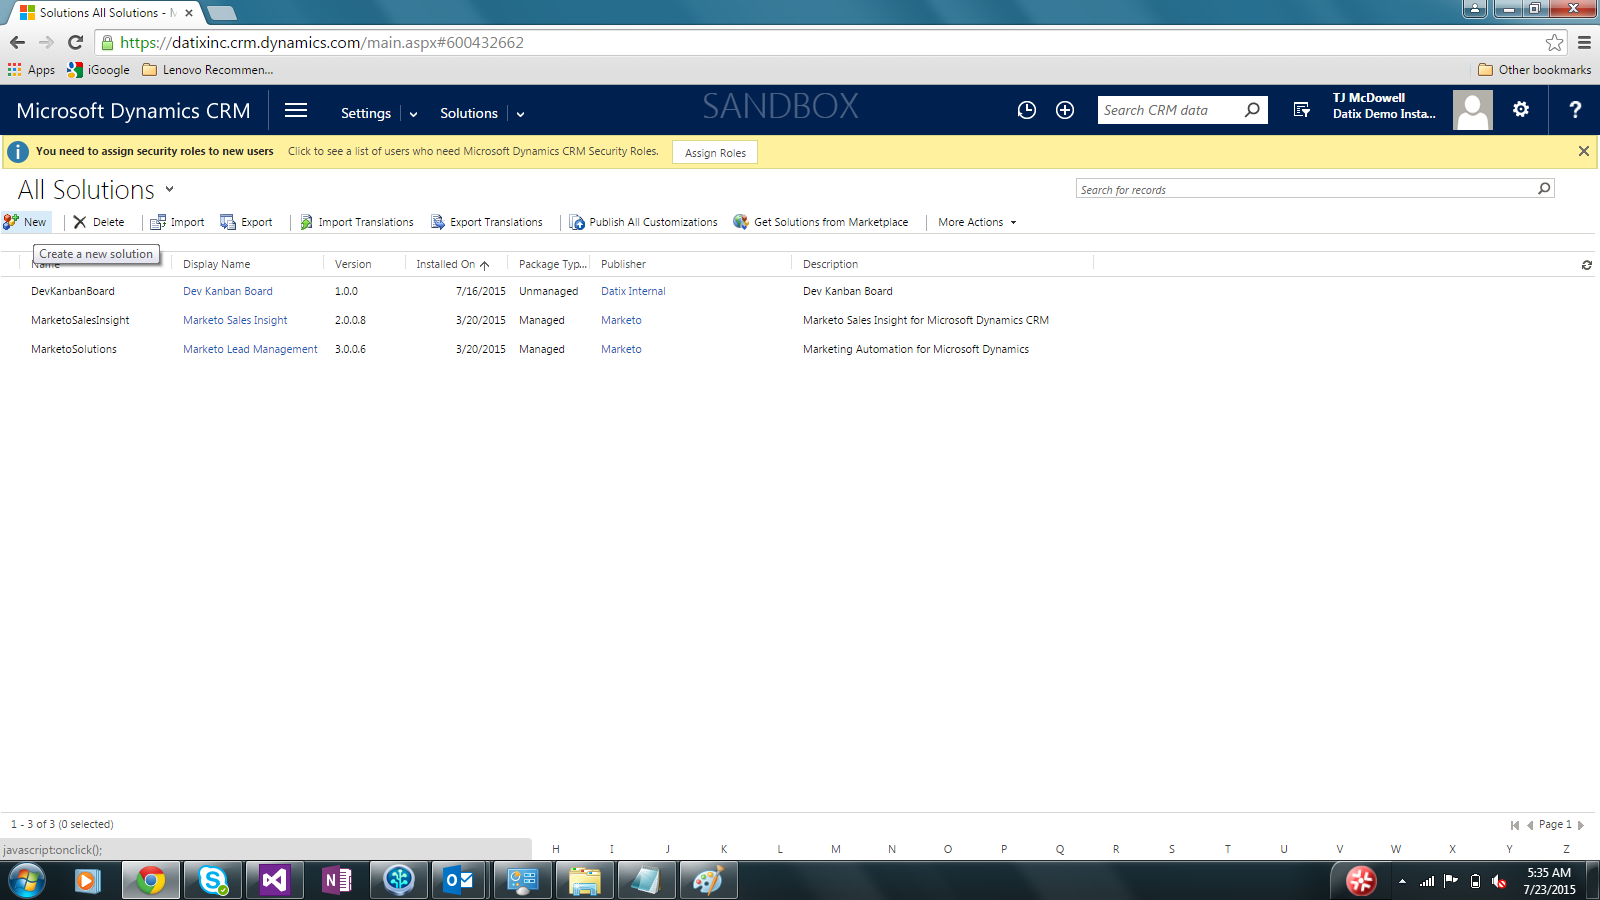The width and height of the screenshot is (1600, 900).
Task: Click Delete in the solutions toolbar
Action: point(99,222)
